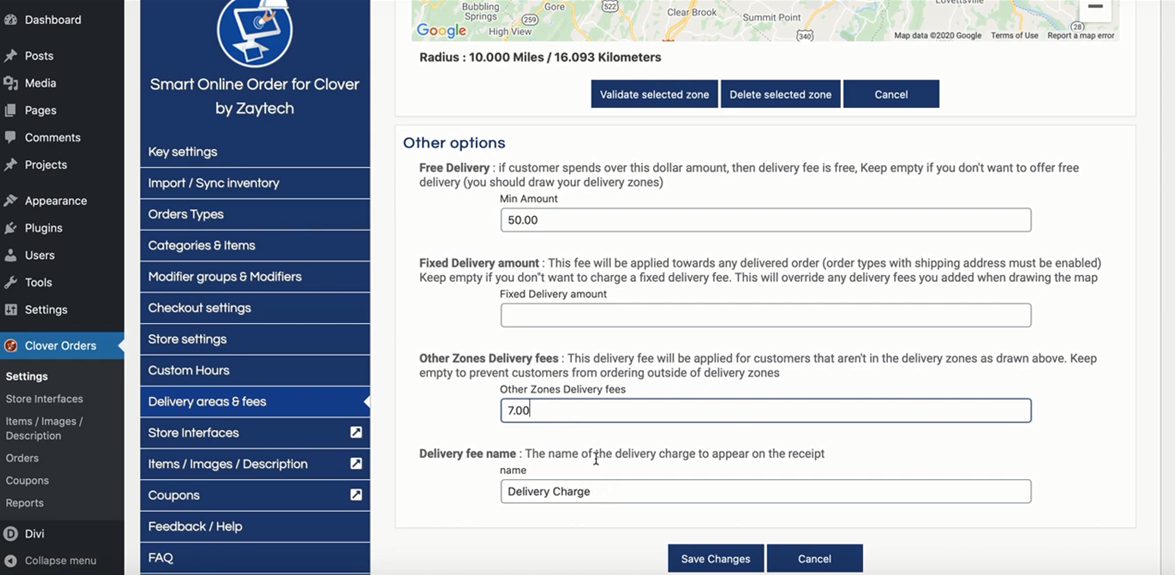Click the Users person icon
The image size is (1175, 575).
pos(10,255)
